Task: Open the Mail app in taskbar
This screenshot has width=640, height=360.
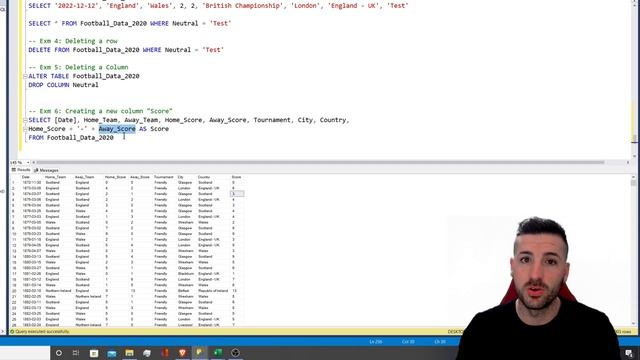Action: 112,353
